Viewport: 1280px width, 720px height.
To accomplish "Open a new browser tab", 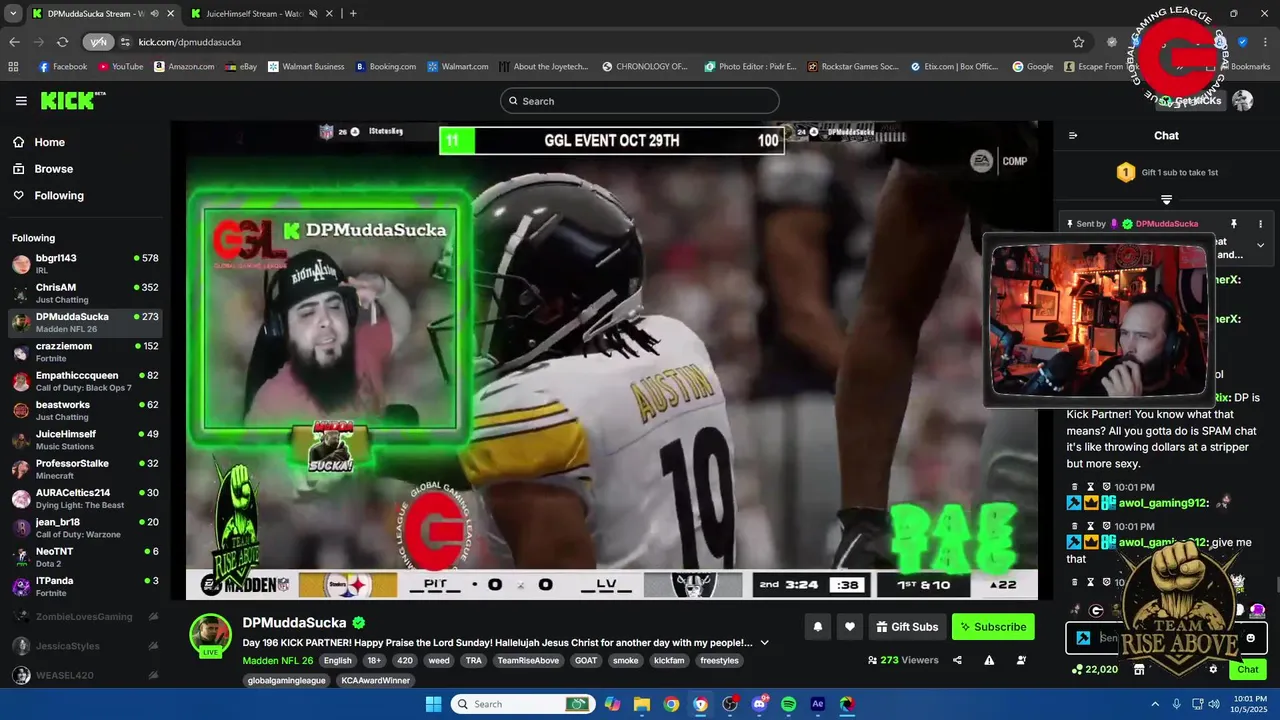I will point(353,14).
